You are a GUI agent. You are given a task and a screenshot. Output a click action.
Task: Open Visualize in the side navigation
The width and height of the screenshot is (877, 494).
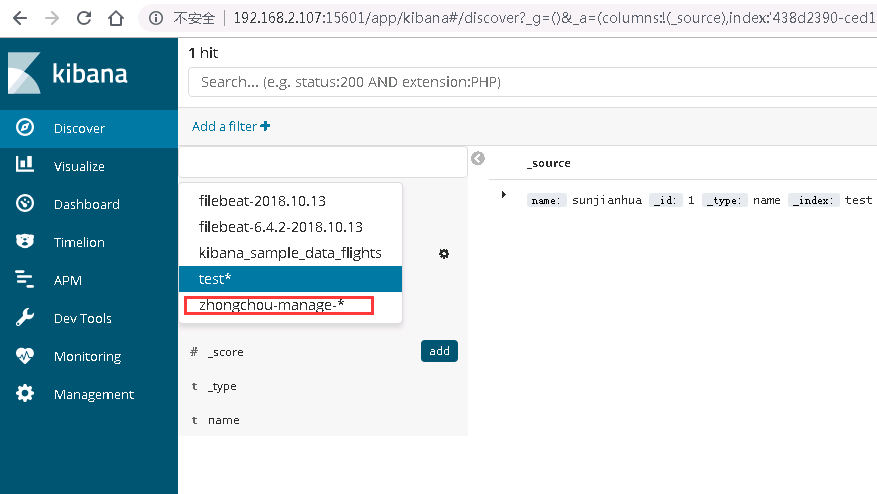coord(89,167)
